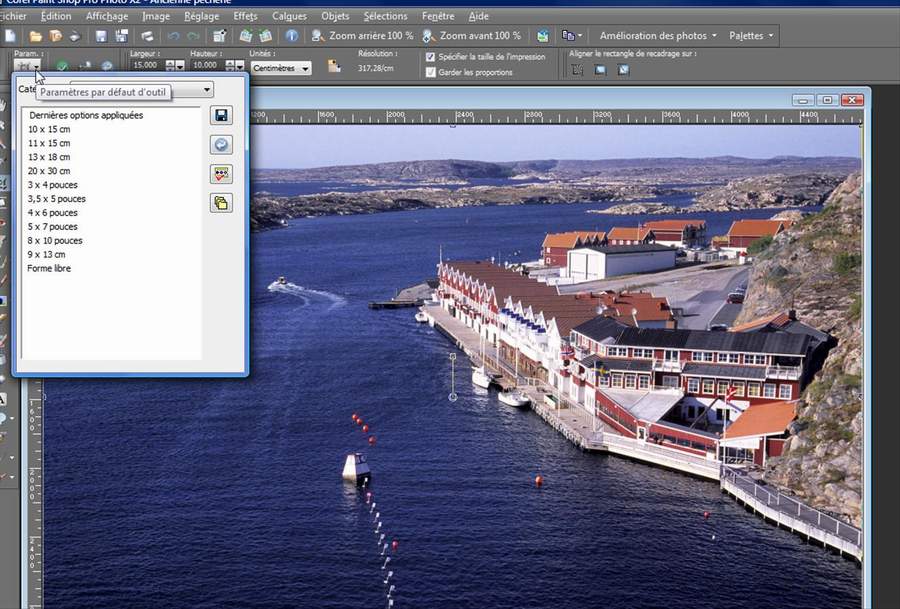
Task: Select the 10 x 15 cm preset
Action: coord(49,129)
